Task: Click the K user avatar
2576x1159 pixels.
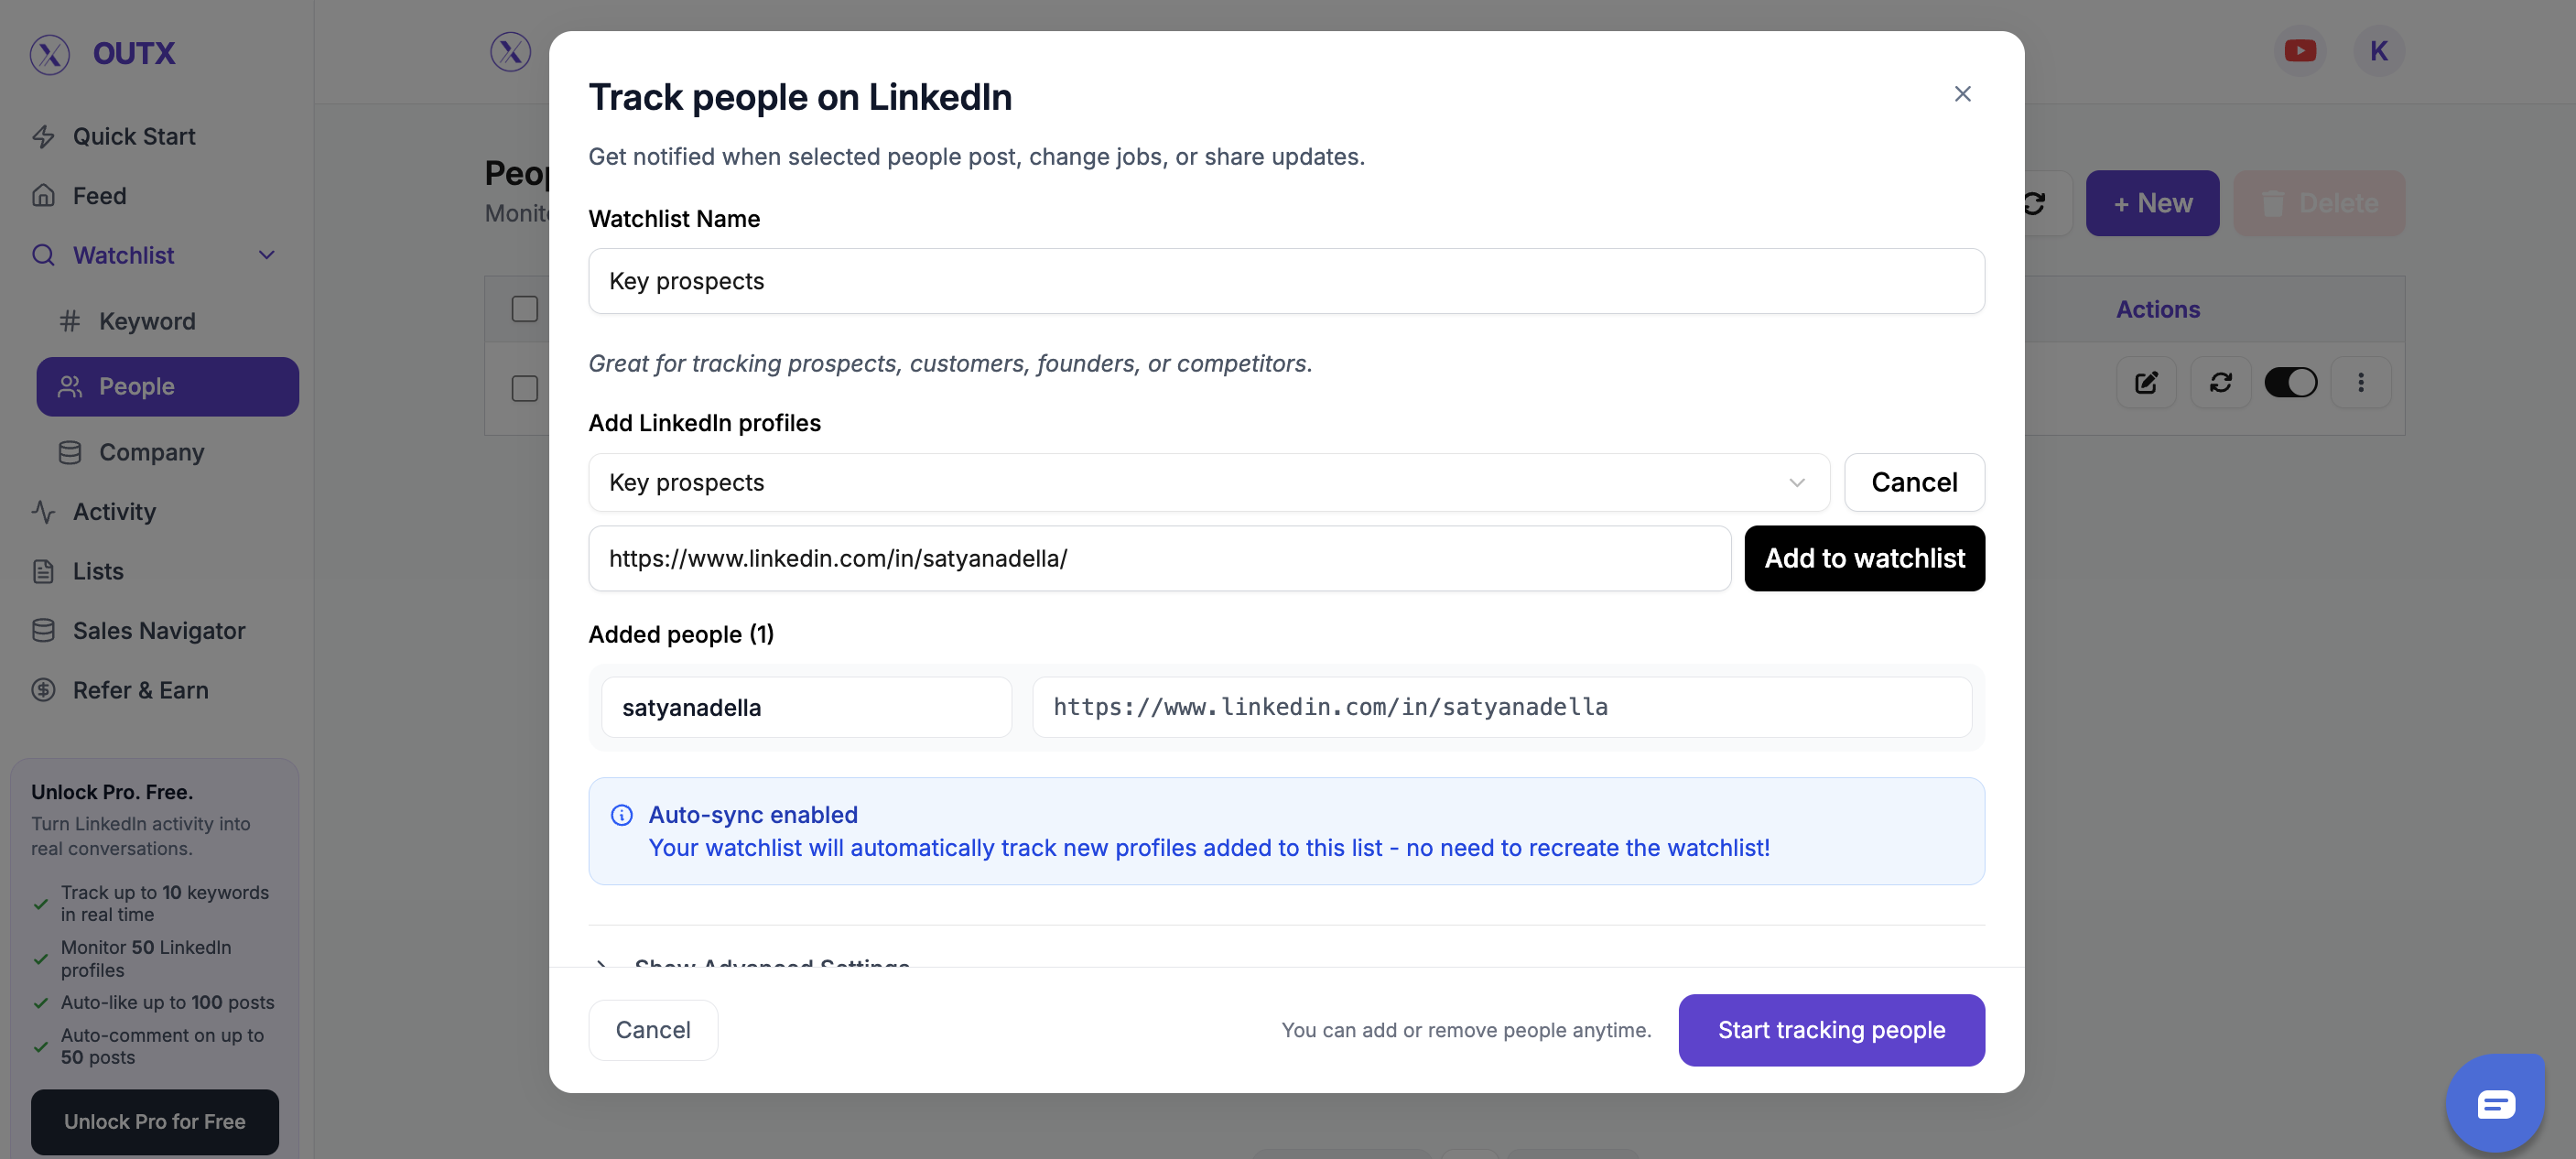Action: [2378, 50]
